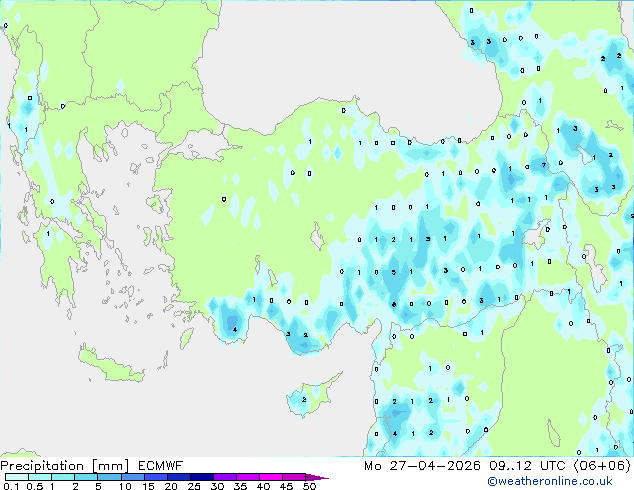Screen dimensions: 634x490
Task: Select the "15" legend scale label
Action: [148, 486]
